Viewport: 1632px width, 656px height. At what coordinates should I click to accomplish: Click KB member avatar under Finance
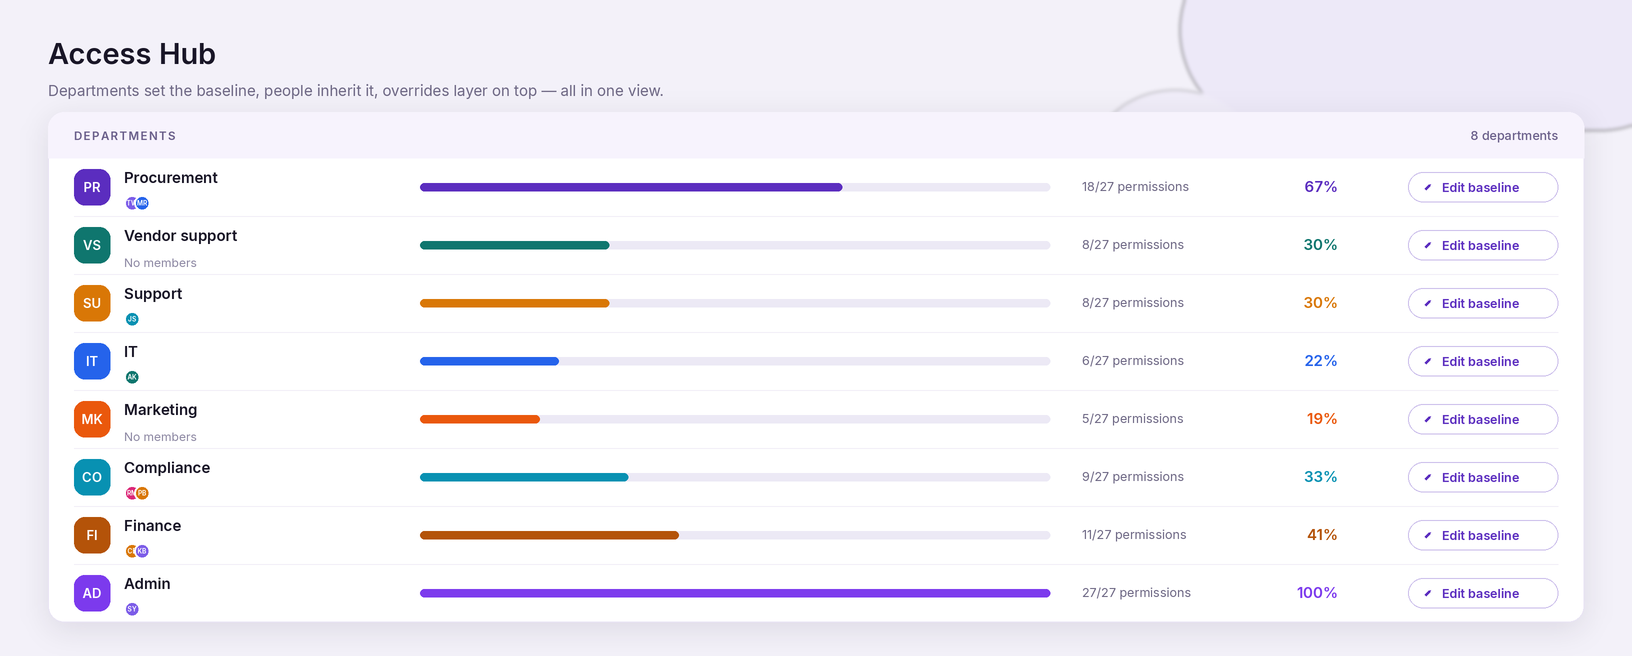(x=142, y=551)
